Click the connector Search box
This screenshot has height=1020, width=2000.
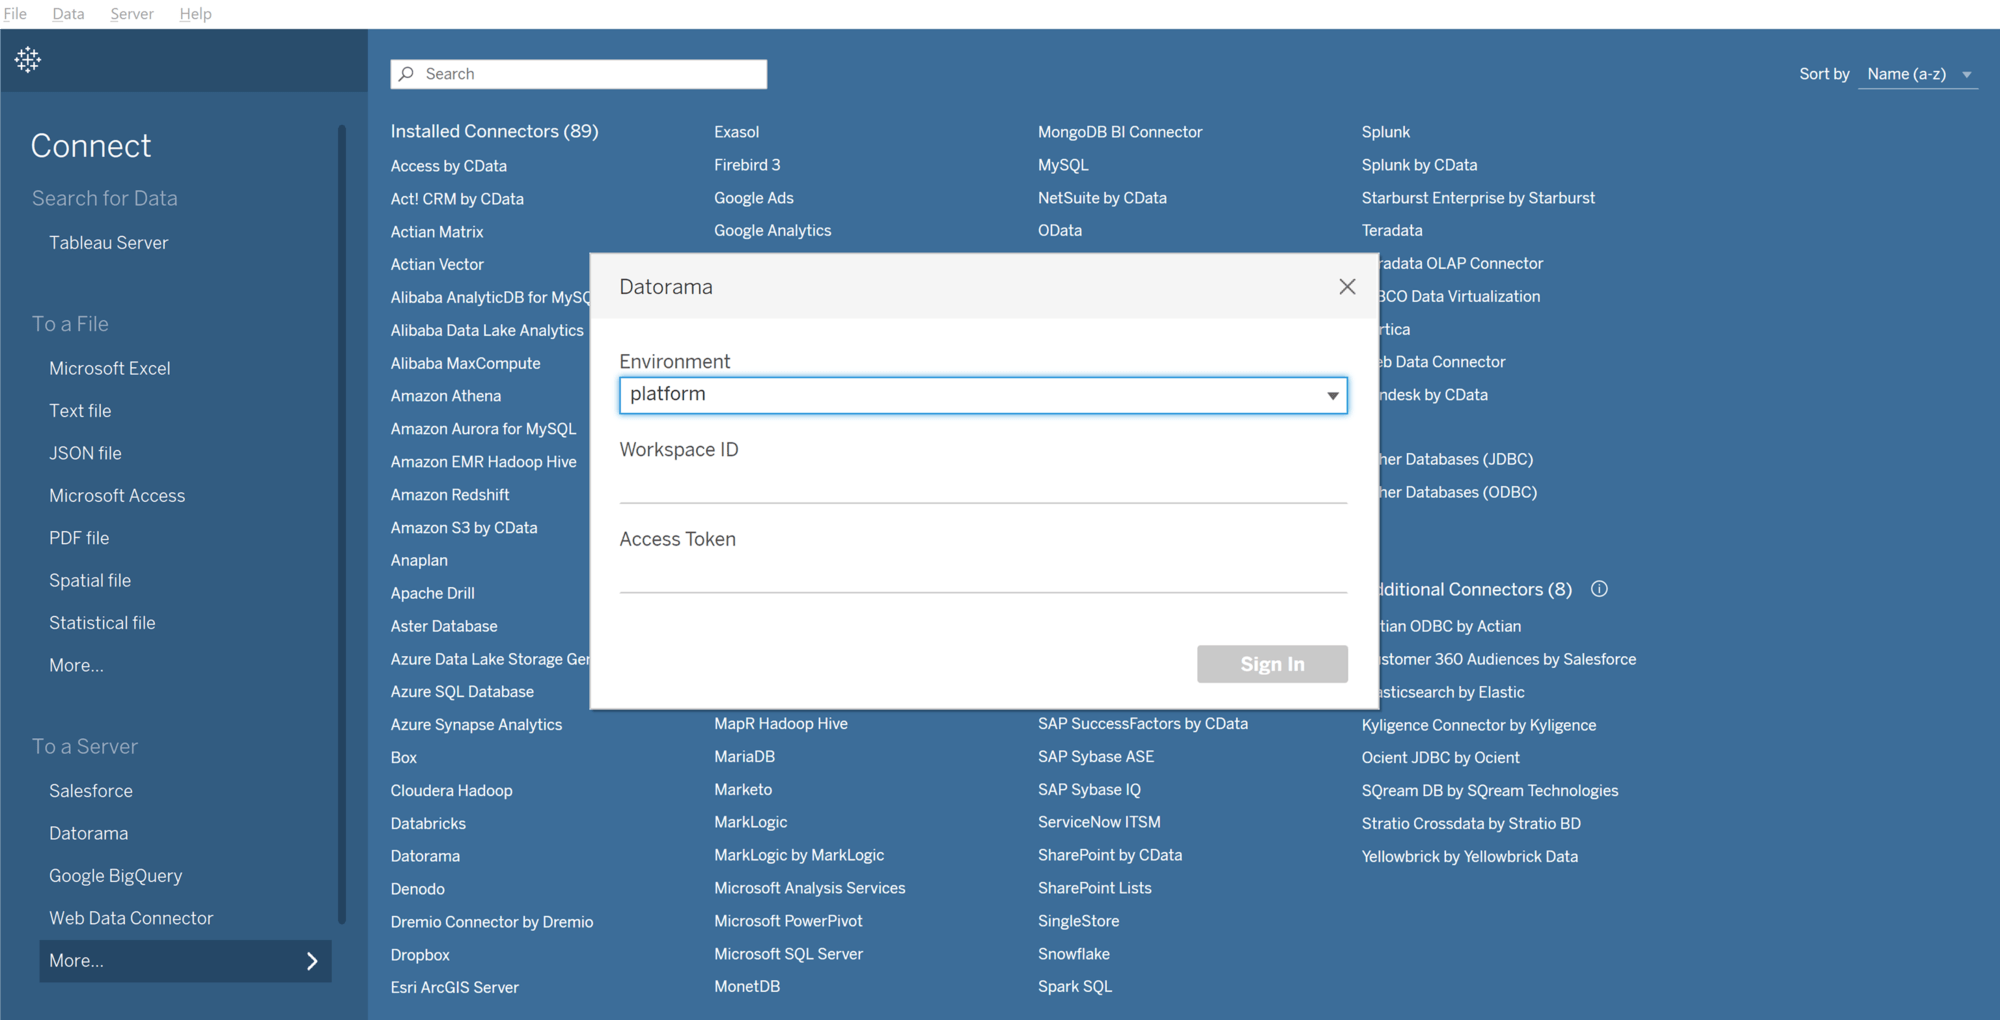coord(579,74)
